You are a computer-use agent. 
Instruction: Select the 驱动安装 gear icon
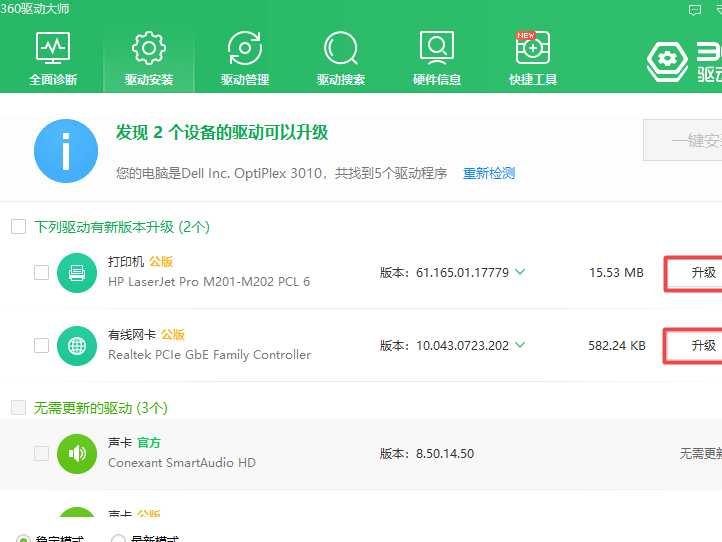(x=149, y=48)
